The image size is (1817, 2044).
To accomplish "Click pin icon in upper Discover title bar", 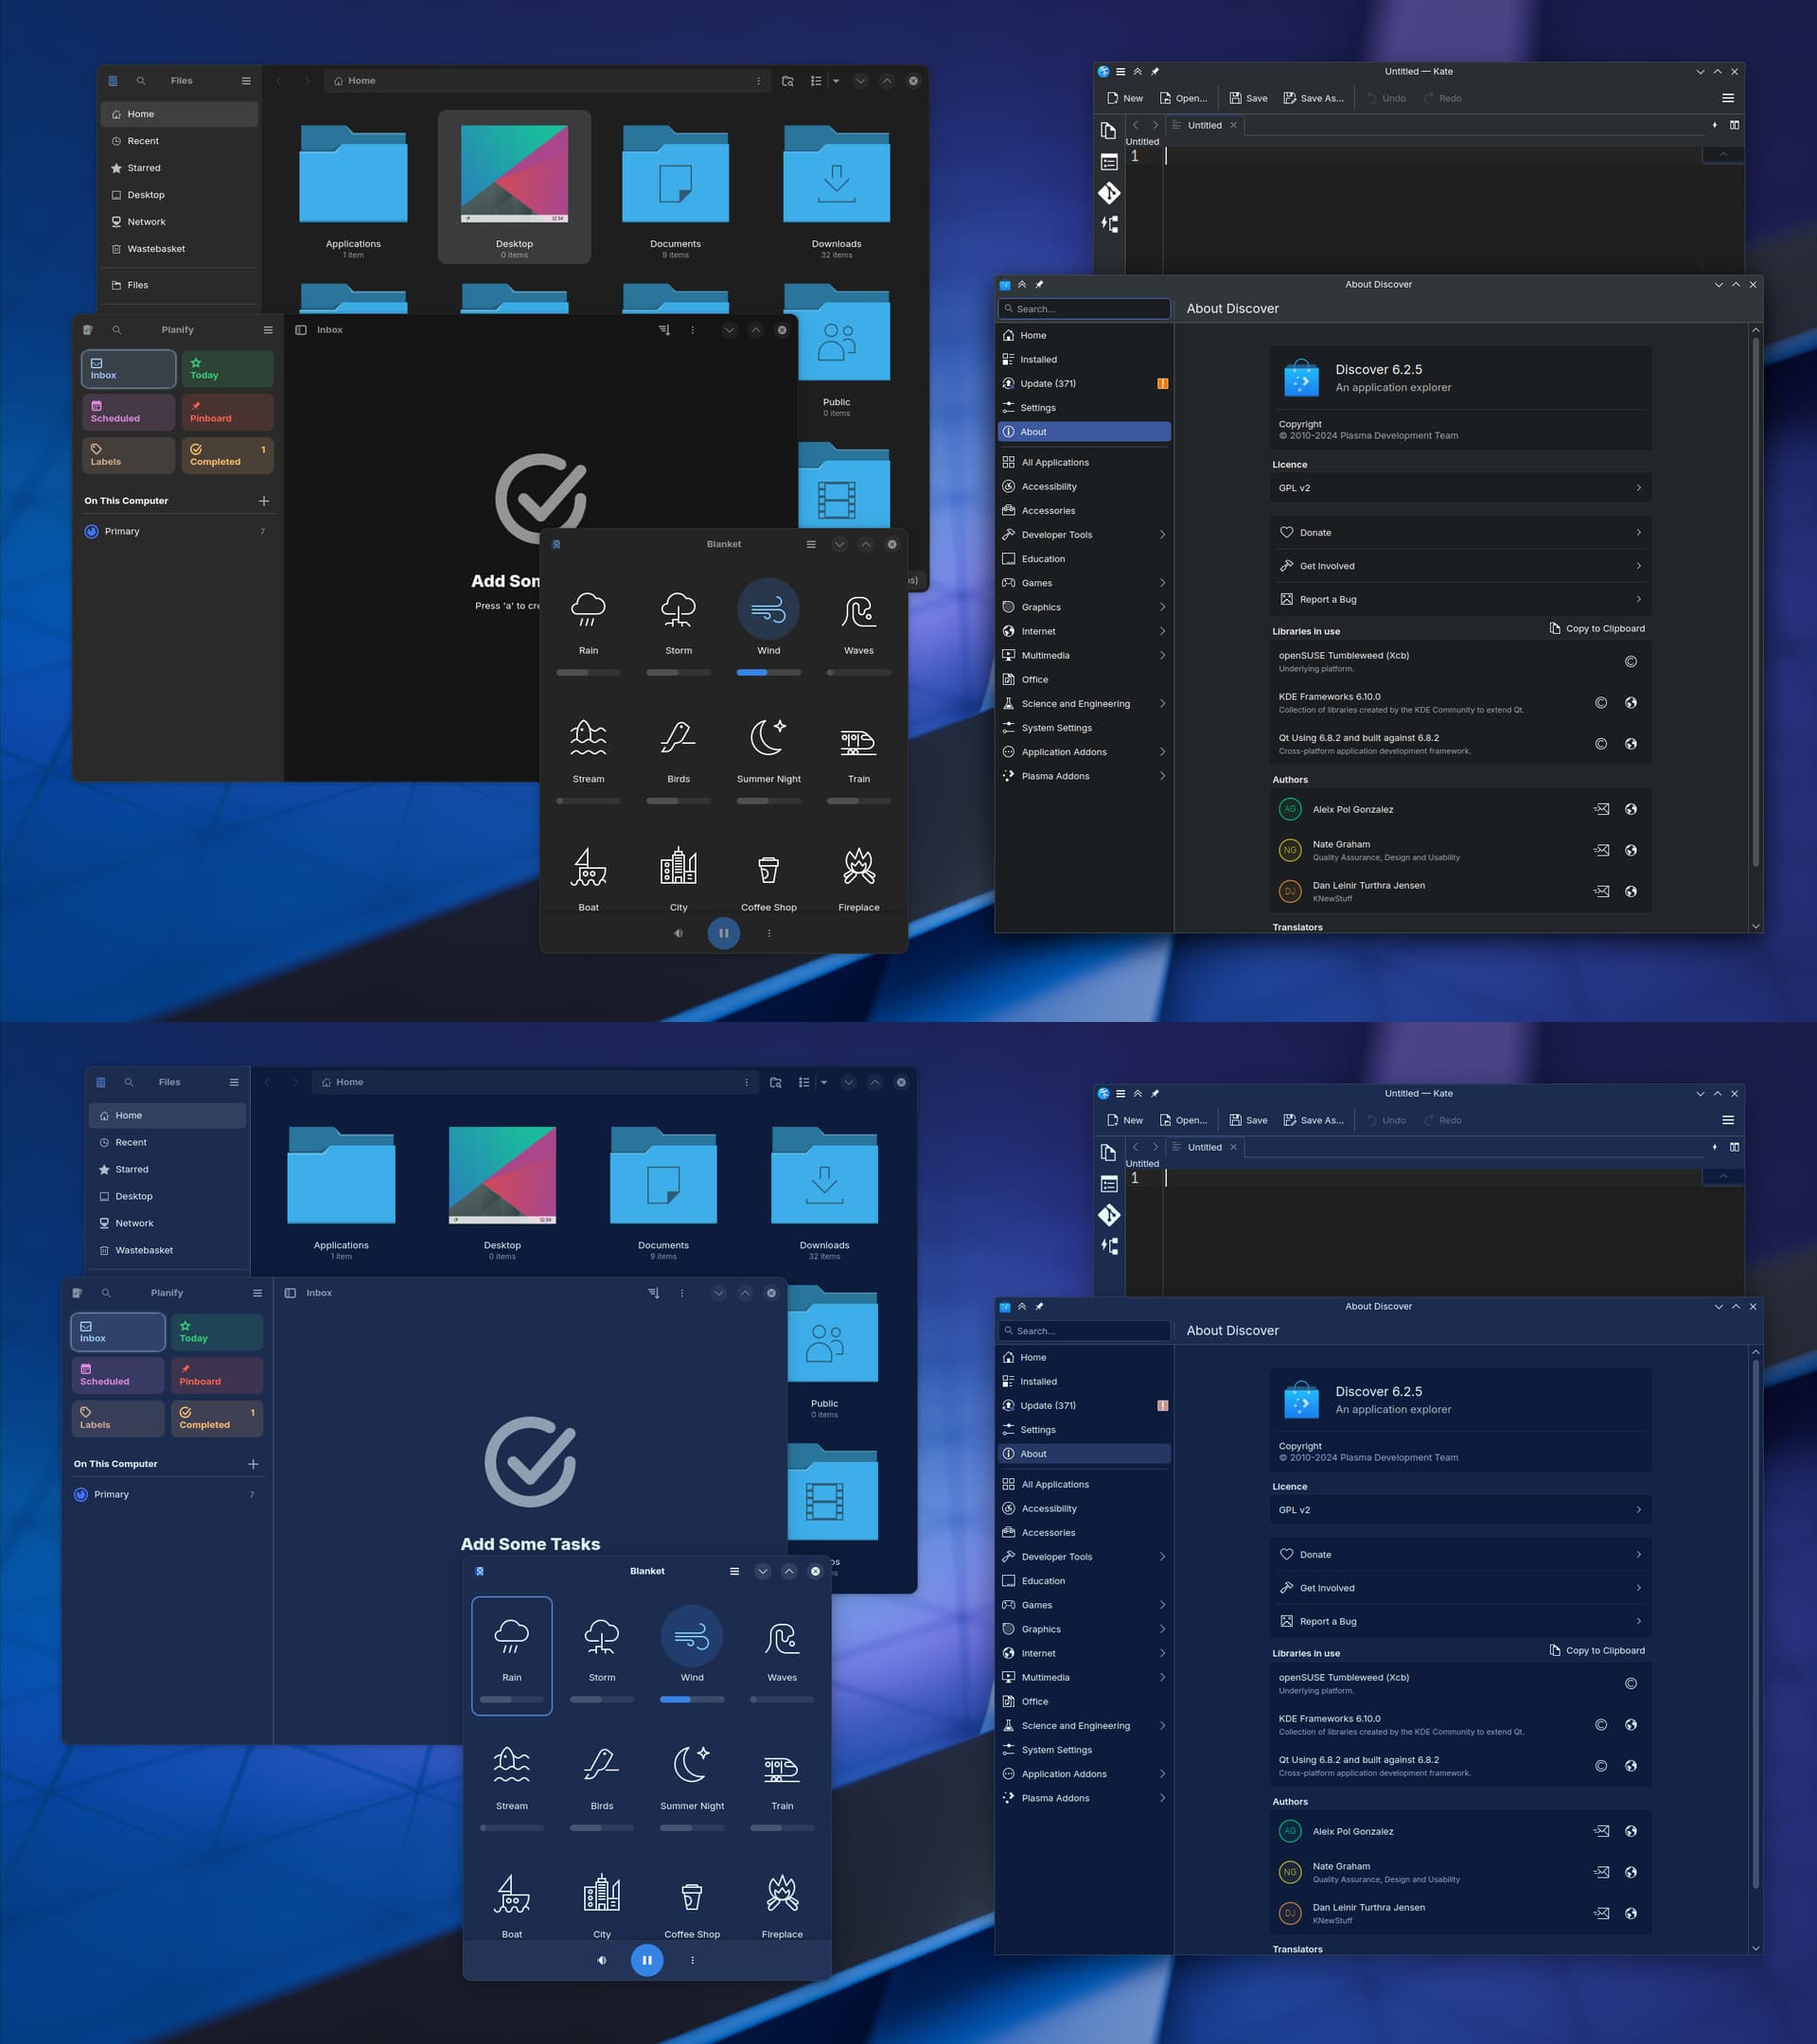I will coord(1039,285).
